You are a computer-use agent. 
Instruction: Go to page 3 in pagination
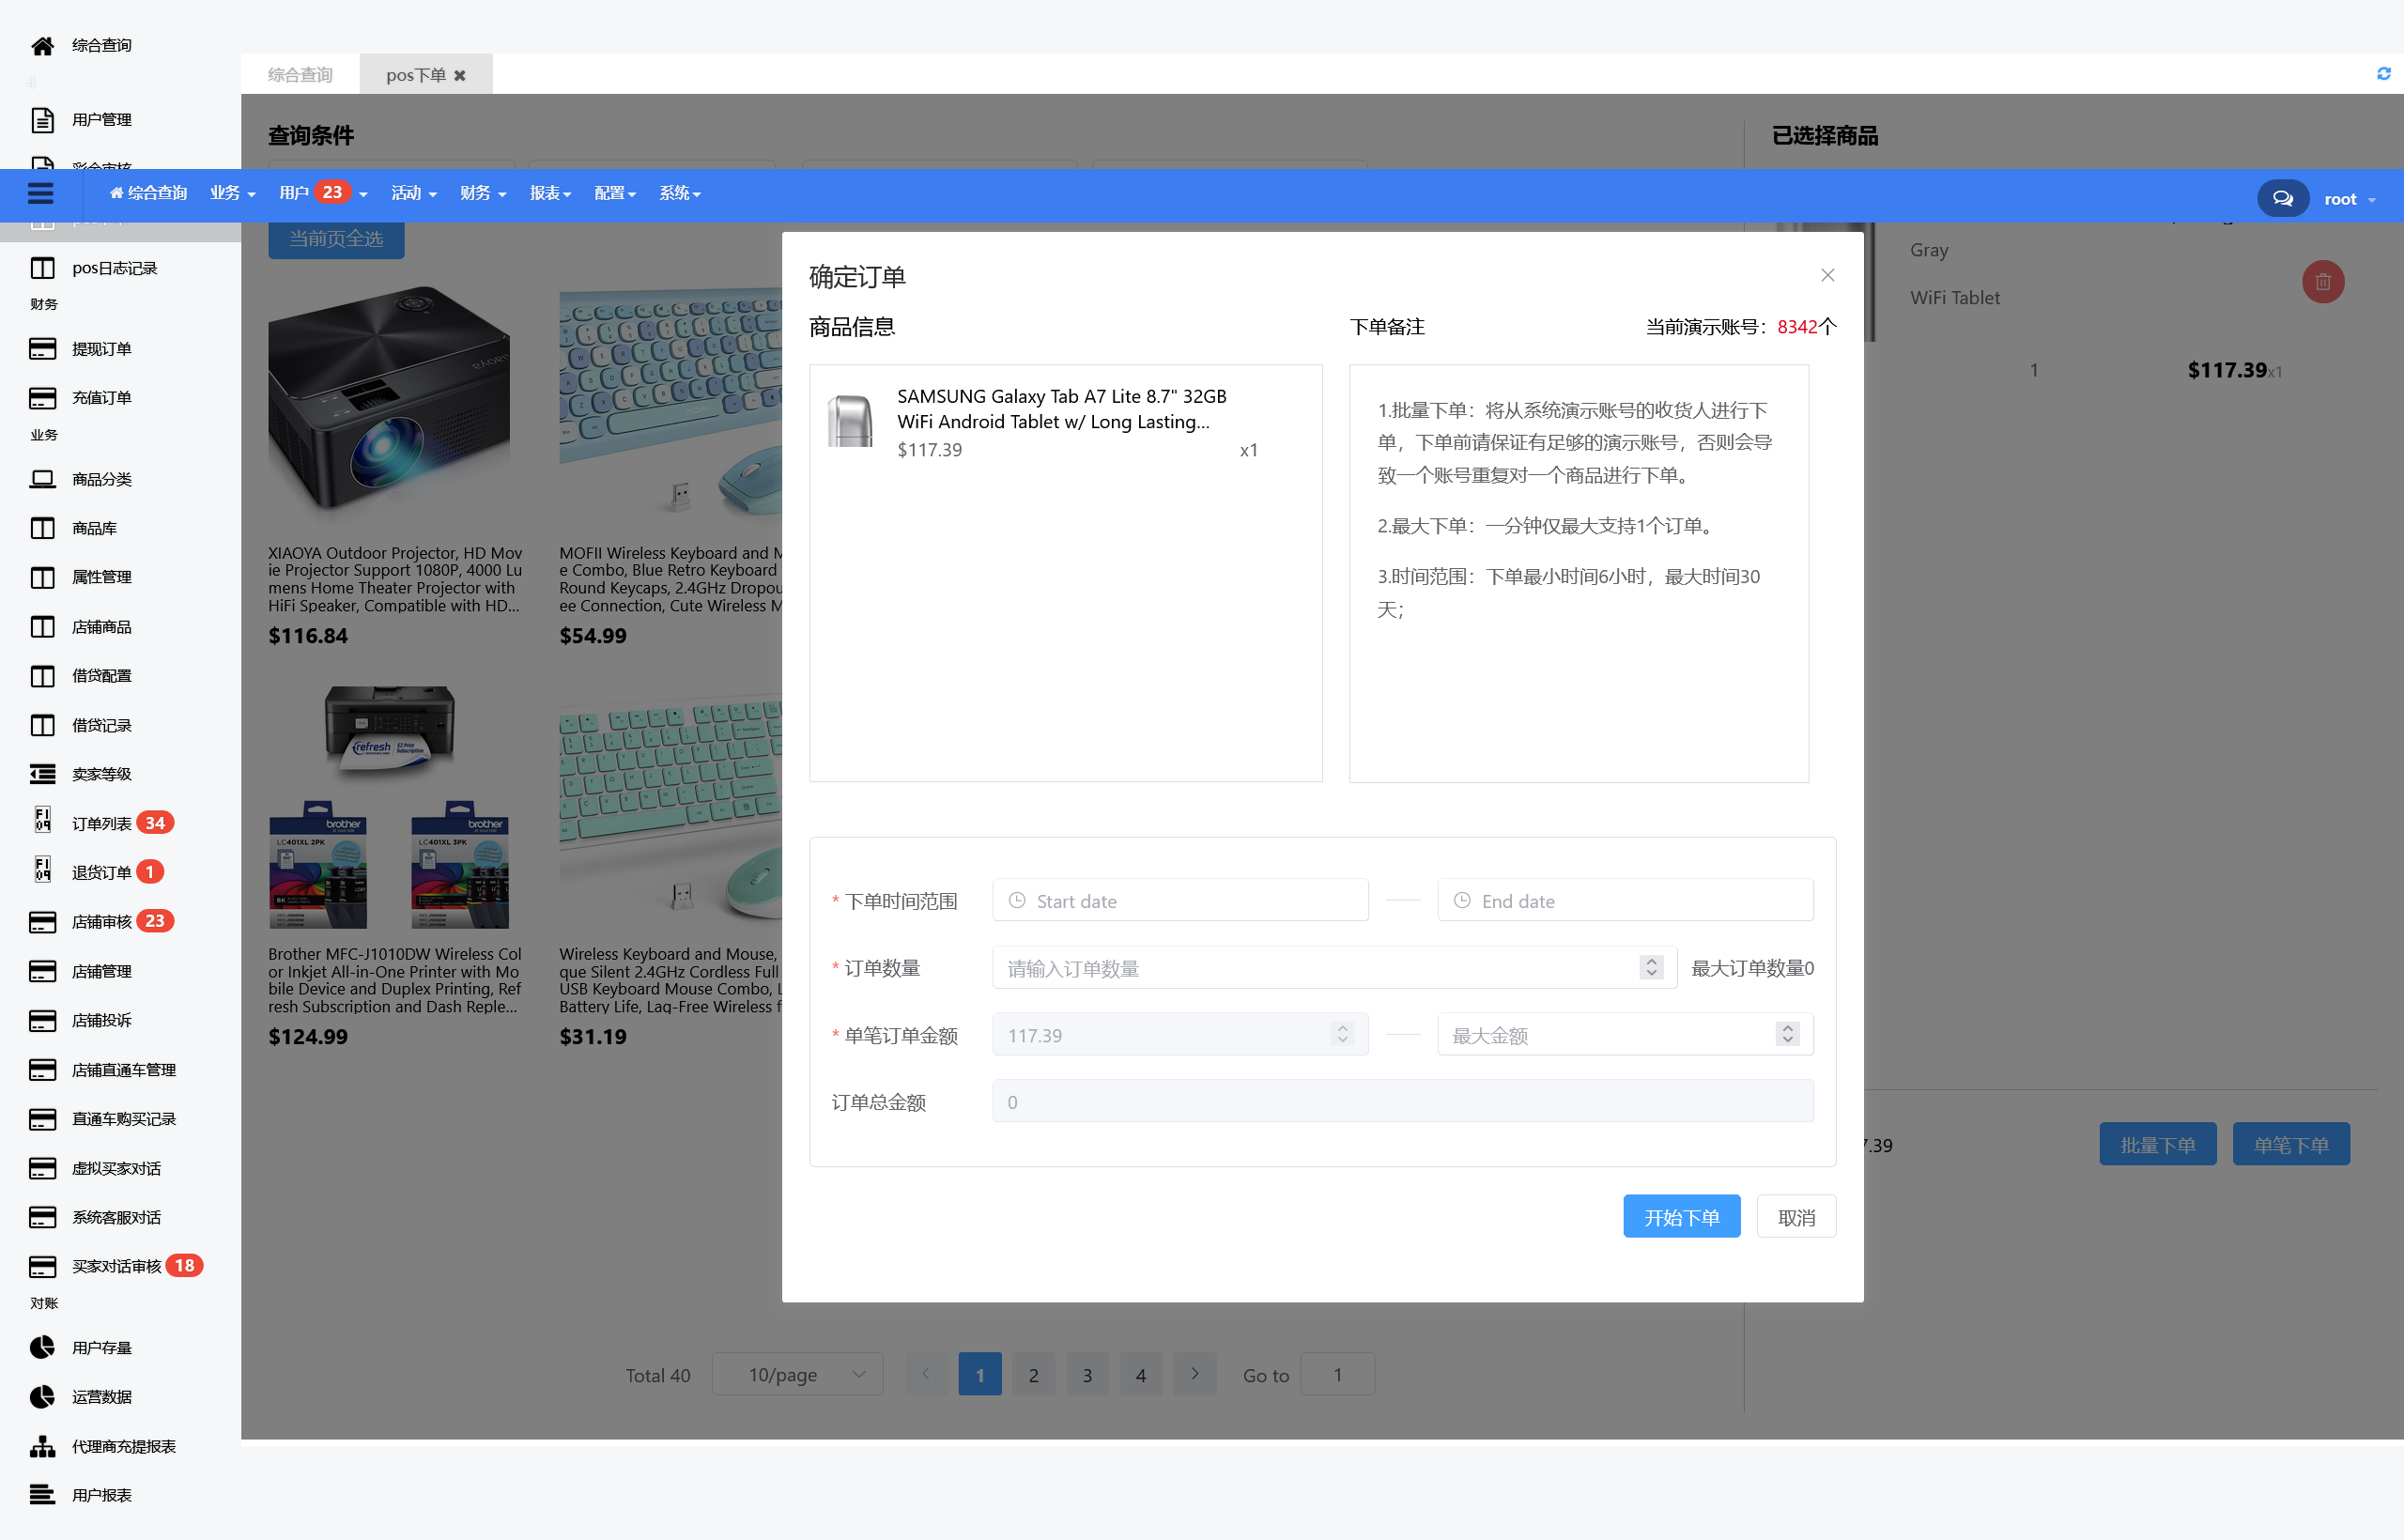point(1087,1375)
